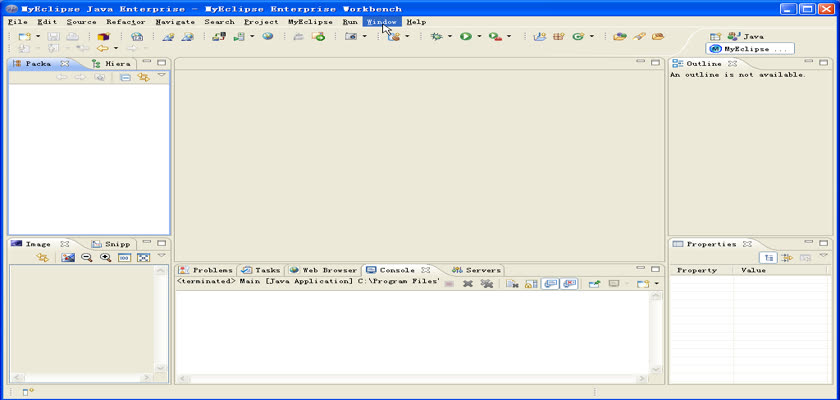Click the Run External Tools icon
Viewport: 840px width, 400px height.
(x=496, y=36)
